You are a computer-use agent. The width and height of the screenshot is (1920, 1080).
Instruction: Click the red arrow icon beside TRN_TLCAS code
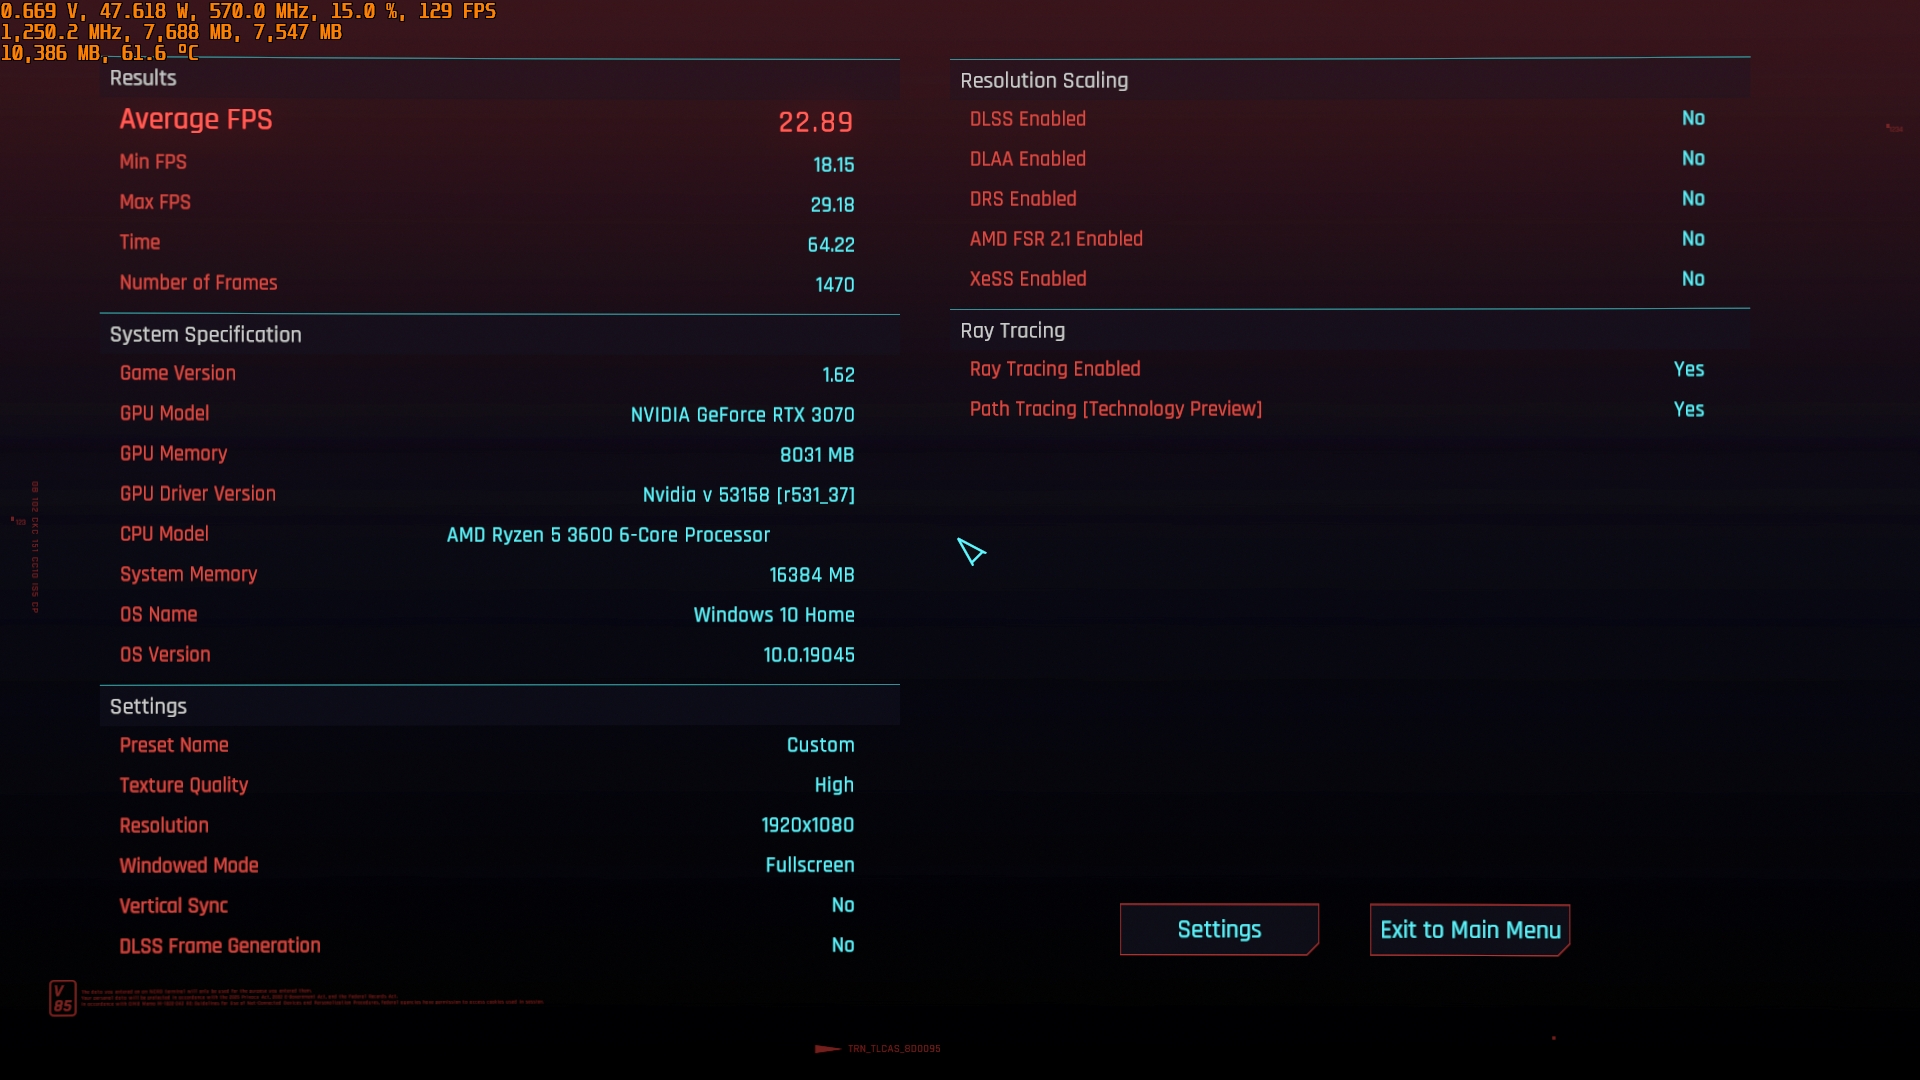(827, 1049)
